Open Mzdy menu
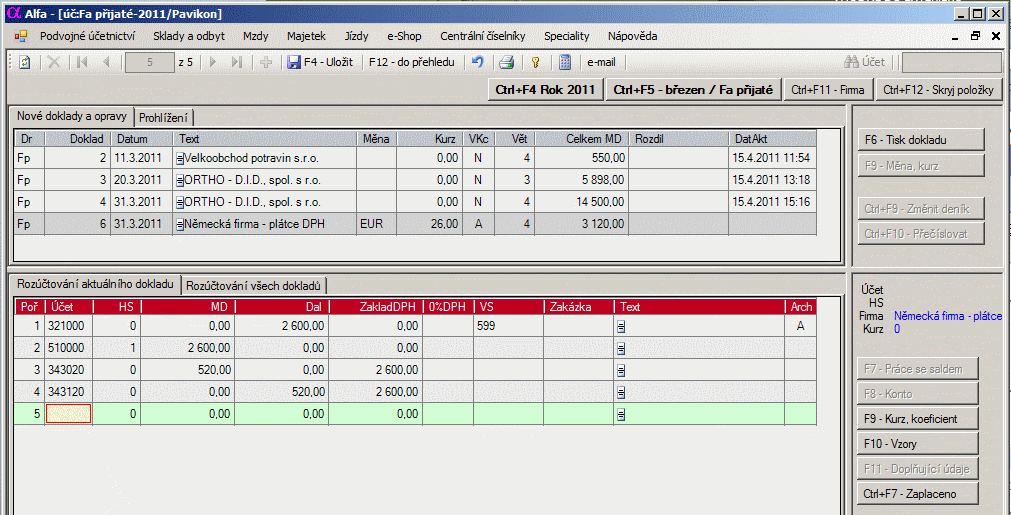 255,36
